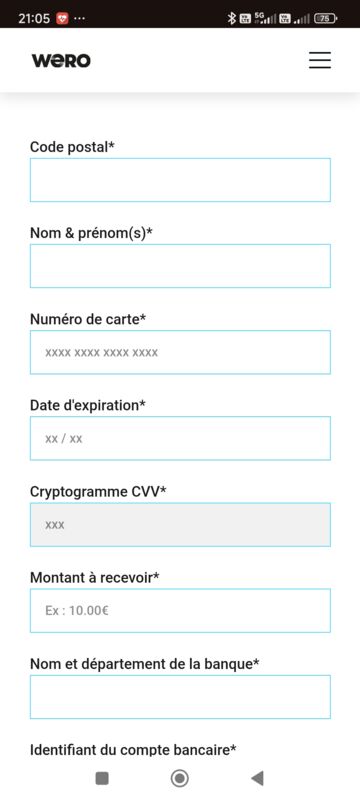Focus the Code postal input field

tap(180, 180)
